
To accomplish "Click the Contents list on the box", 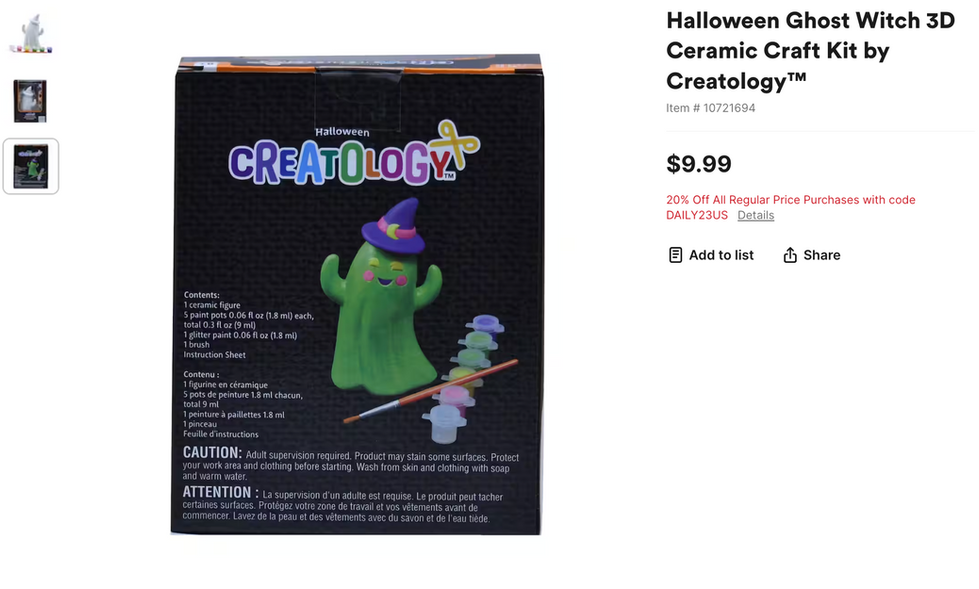I will [248, 325].
